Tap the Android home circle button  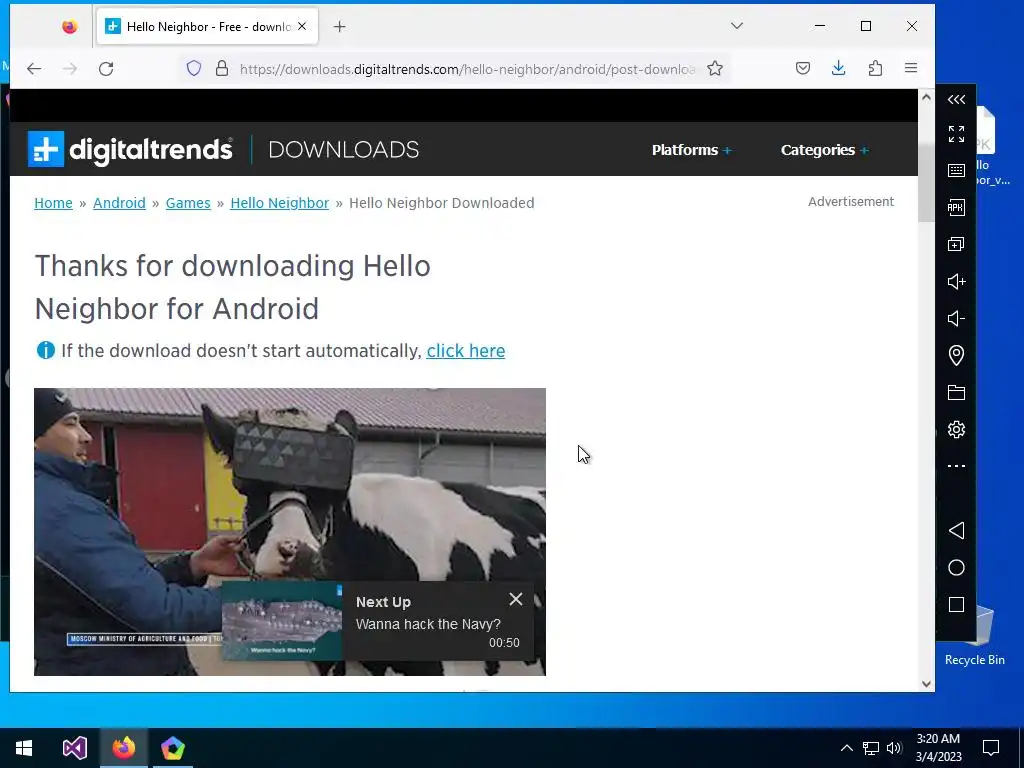(956, 568)
